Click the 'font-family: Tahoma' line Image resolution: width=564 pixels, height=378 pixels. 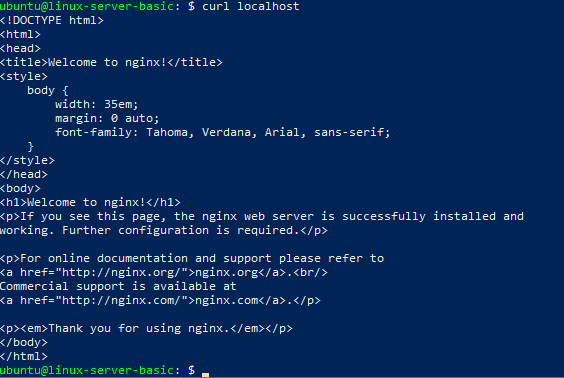[223, 133]
